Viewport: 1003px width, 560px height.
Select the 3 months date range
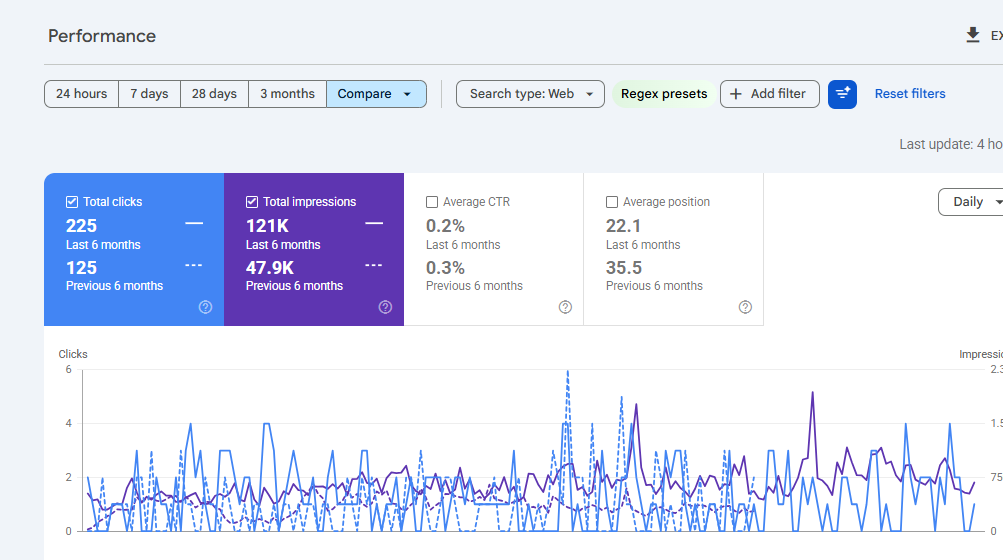pos(287,94)
